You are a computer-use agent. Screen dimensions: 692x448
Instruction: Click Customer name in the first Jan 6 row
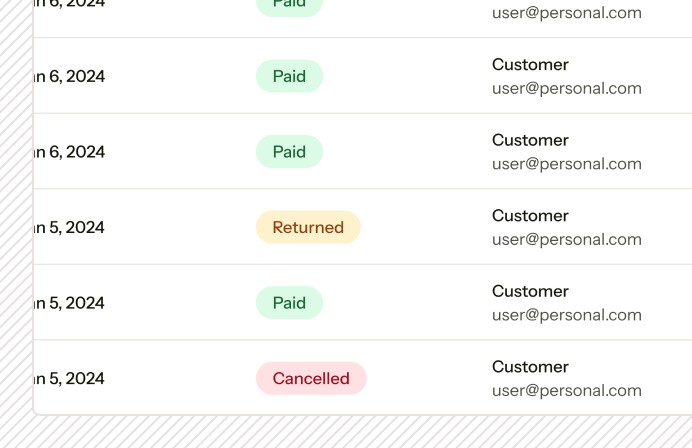coord(530,65)
